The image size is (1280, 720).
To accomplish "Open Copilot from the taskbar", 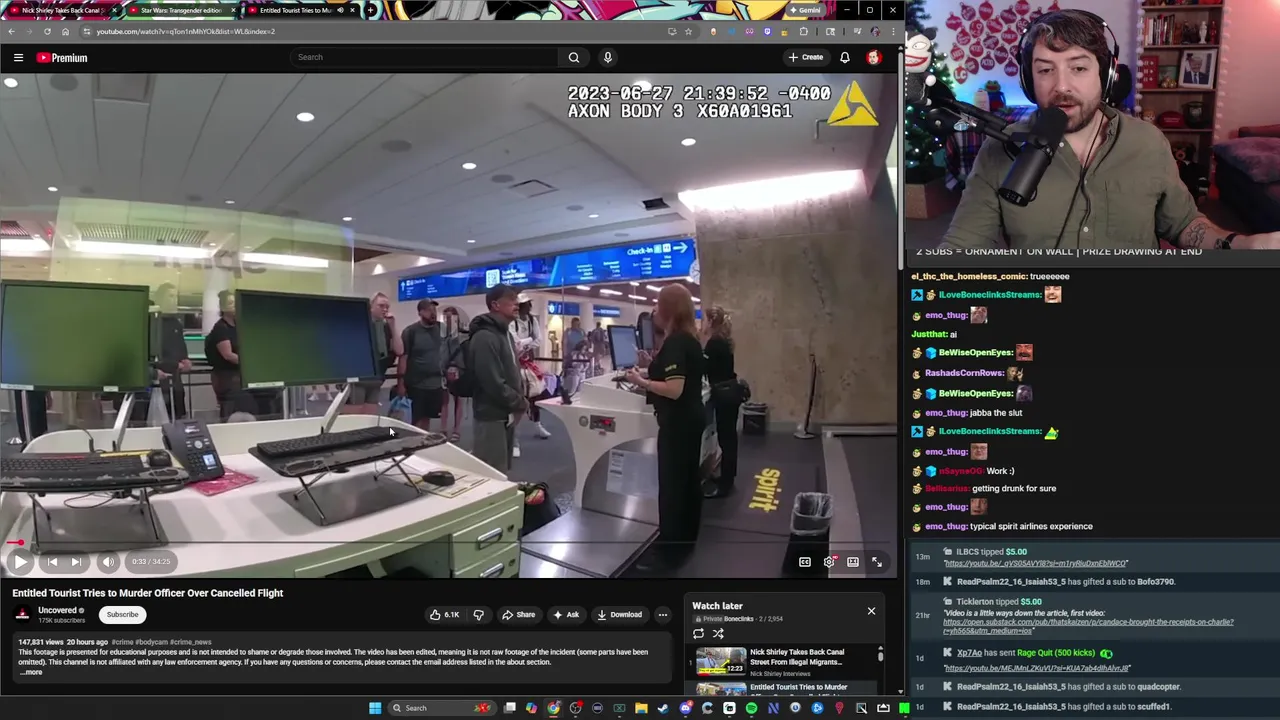I will 531,708.
